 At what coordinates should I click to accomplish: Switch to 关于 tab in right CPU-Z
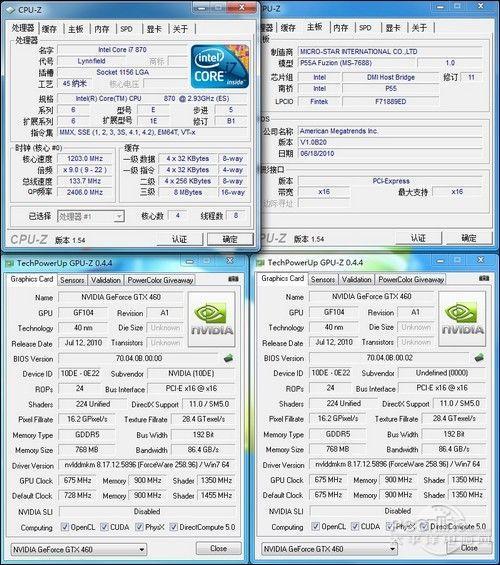[x=419, y=28]
